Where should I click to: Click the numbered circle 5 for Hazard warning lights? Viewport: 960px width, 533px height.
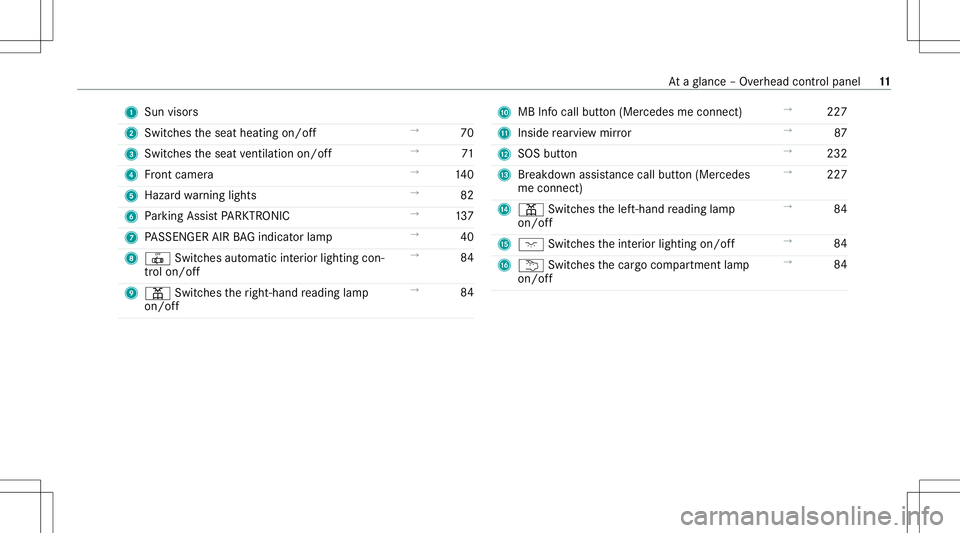click(131, 196)
